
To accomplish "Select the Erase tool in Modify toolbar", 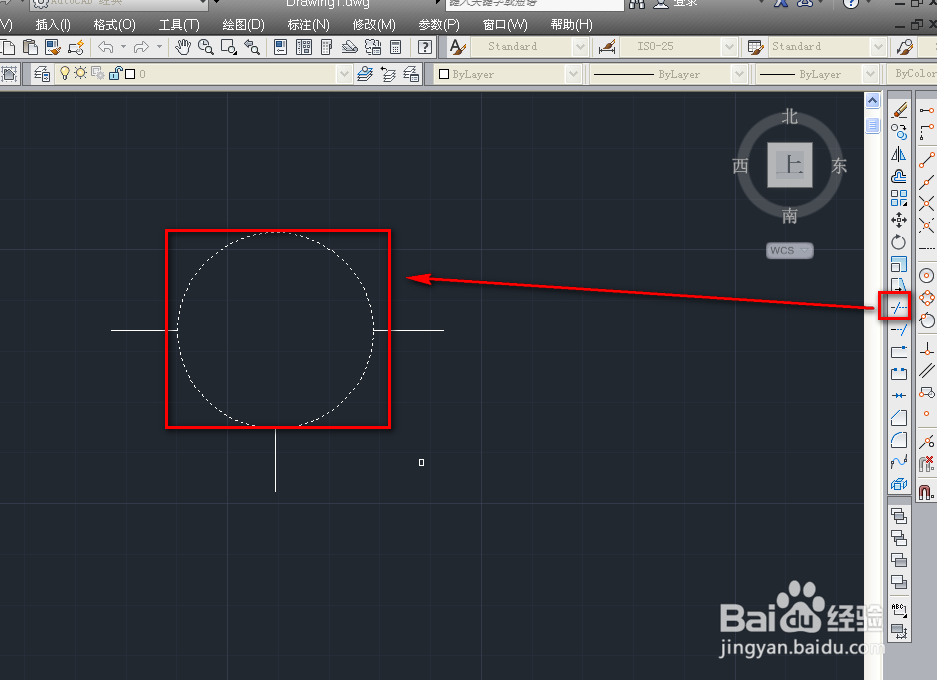I will tap(899, 110).
